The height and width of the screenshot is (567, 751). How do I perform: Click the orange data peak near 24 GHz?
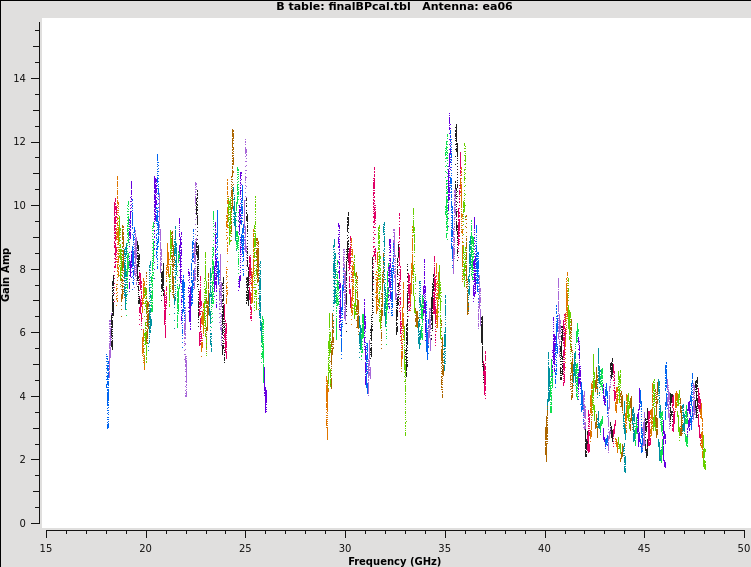(233, 131)
